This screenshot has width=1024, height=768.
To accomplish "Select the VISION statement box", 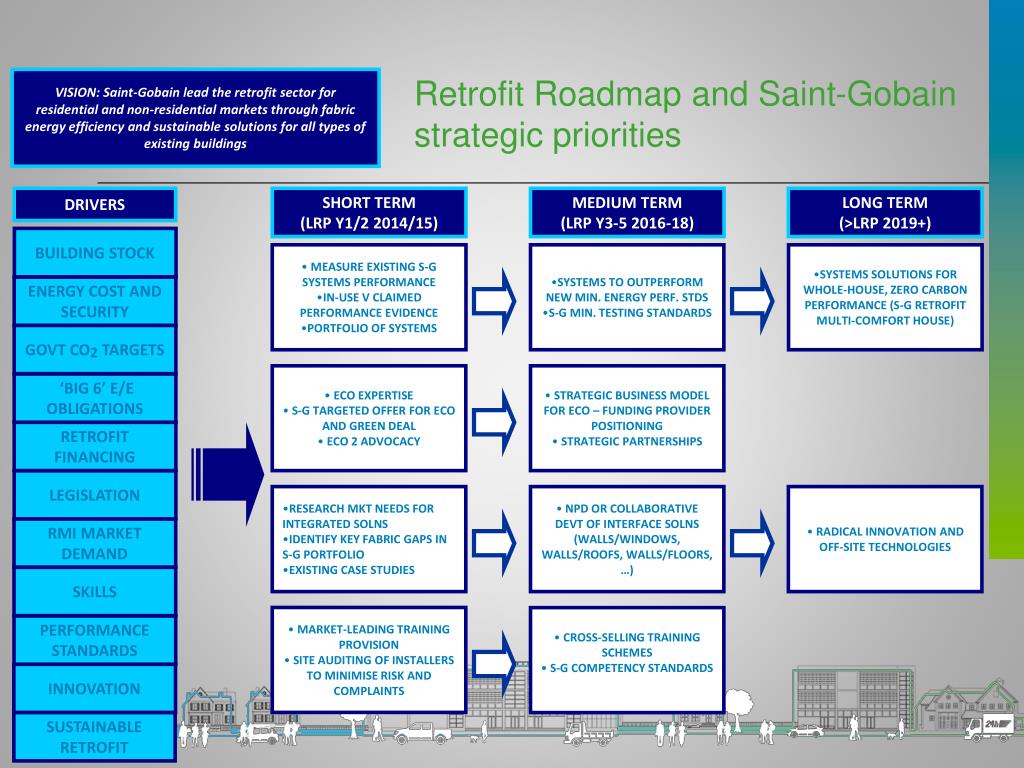I will (195, 118).
